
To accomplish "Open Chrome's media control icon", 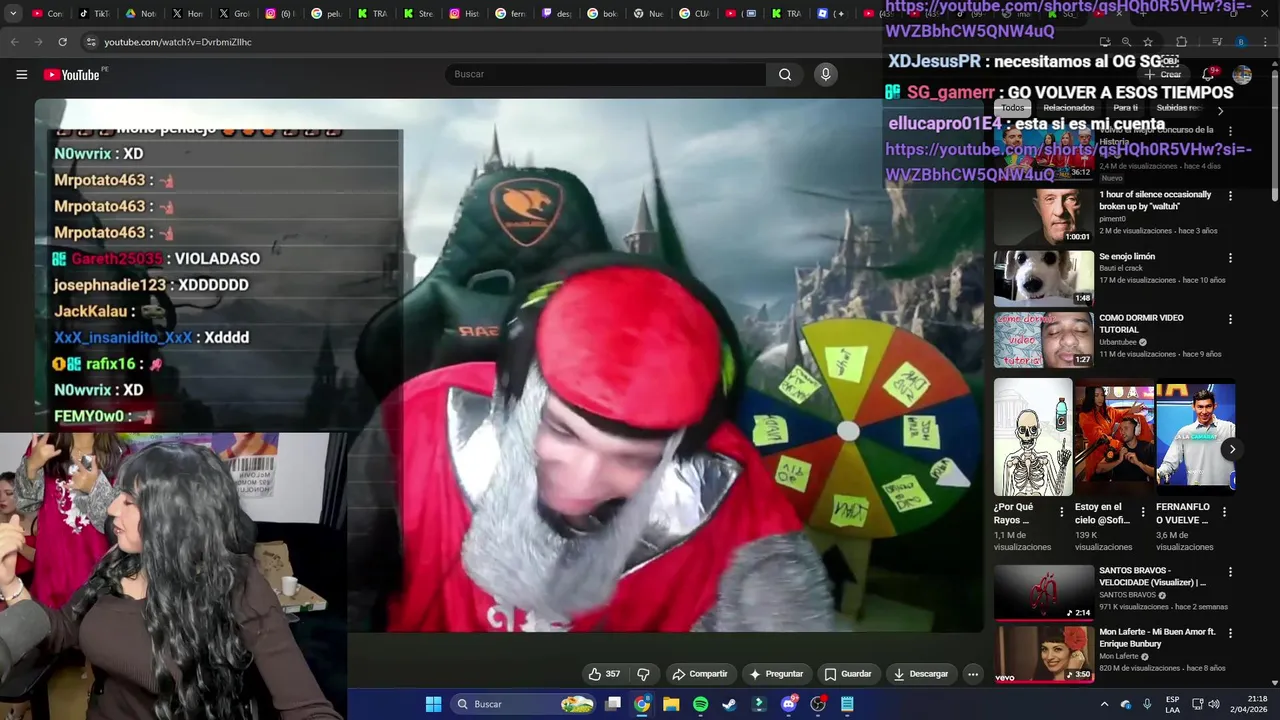I will pos(1217,42).
